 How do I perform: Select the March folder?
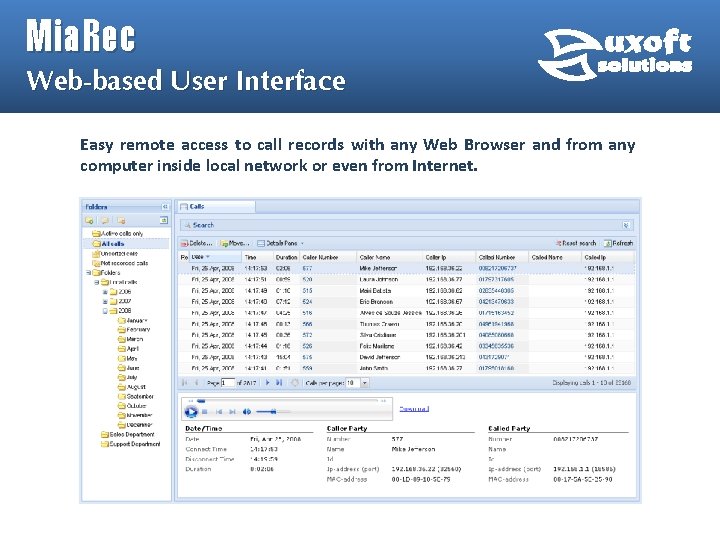pyautogui.click(x=130, y=339)
